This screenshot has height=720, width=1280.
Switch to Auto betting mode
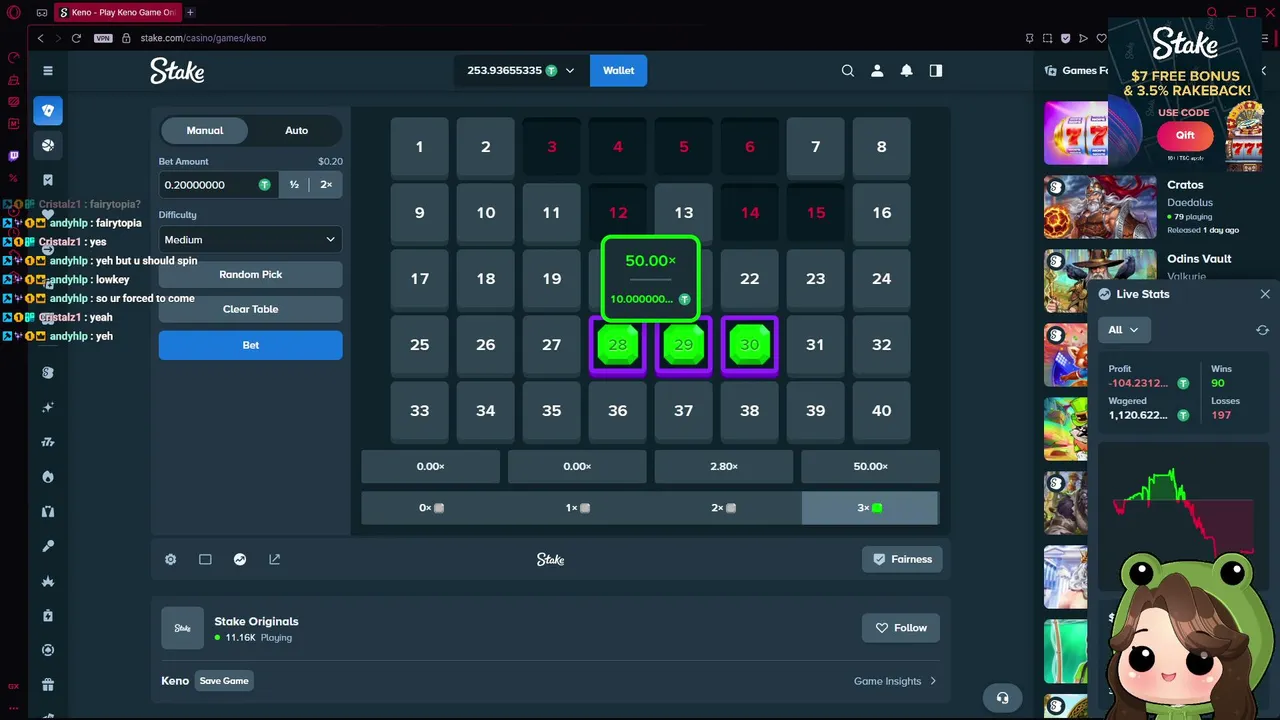[296, 131]
